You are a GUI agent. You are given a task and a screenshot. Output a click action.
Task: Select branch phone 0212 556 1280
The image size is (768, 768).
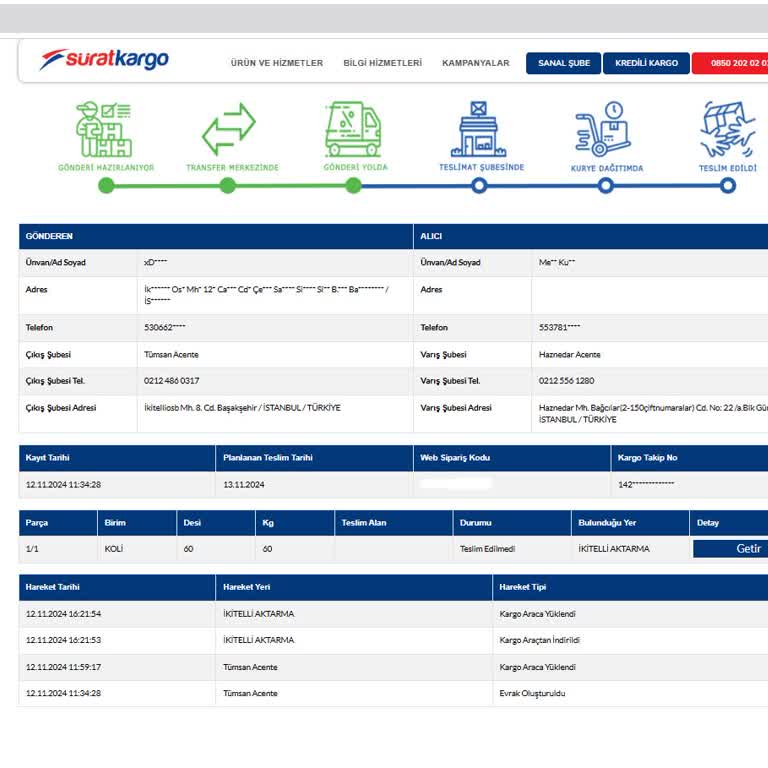pos(566,381)
